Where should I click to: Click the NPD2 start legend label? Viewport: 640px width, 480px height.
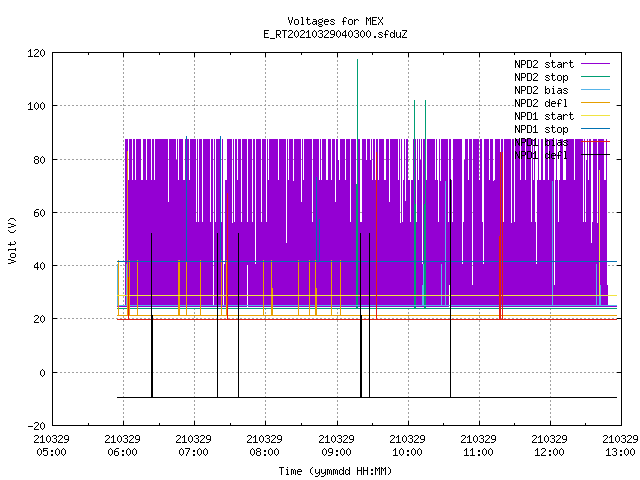(544, 64)
